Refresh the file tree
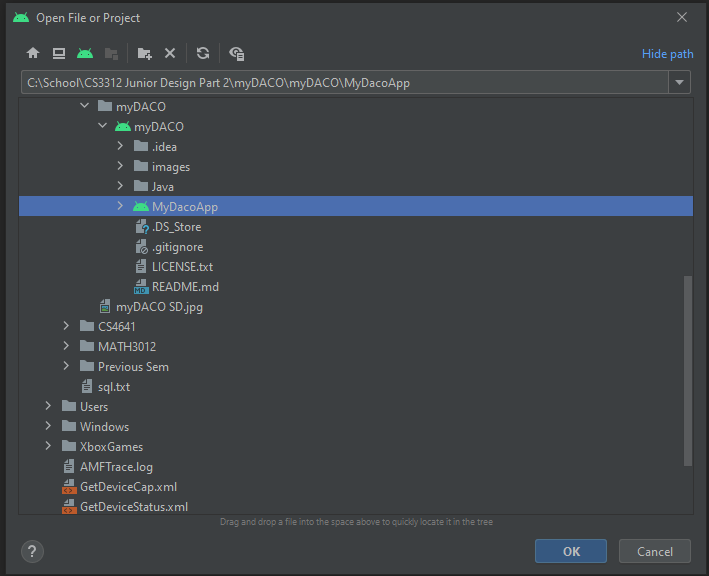 (203, 53)
